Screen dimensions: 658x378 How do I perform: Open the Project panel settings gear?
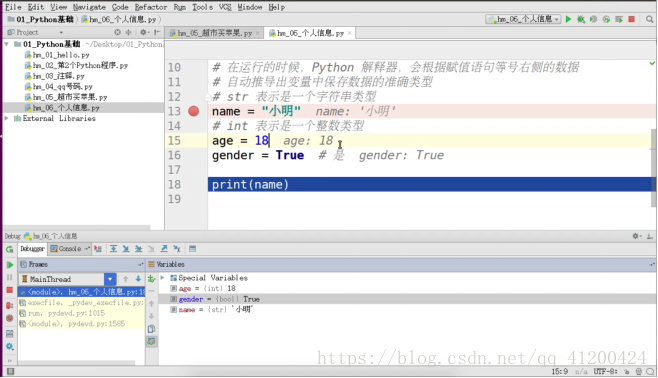pos(144,32)
